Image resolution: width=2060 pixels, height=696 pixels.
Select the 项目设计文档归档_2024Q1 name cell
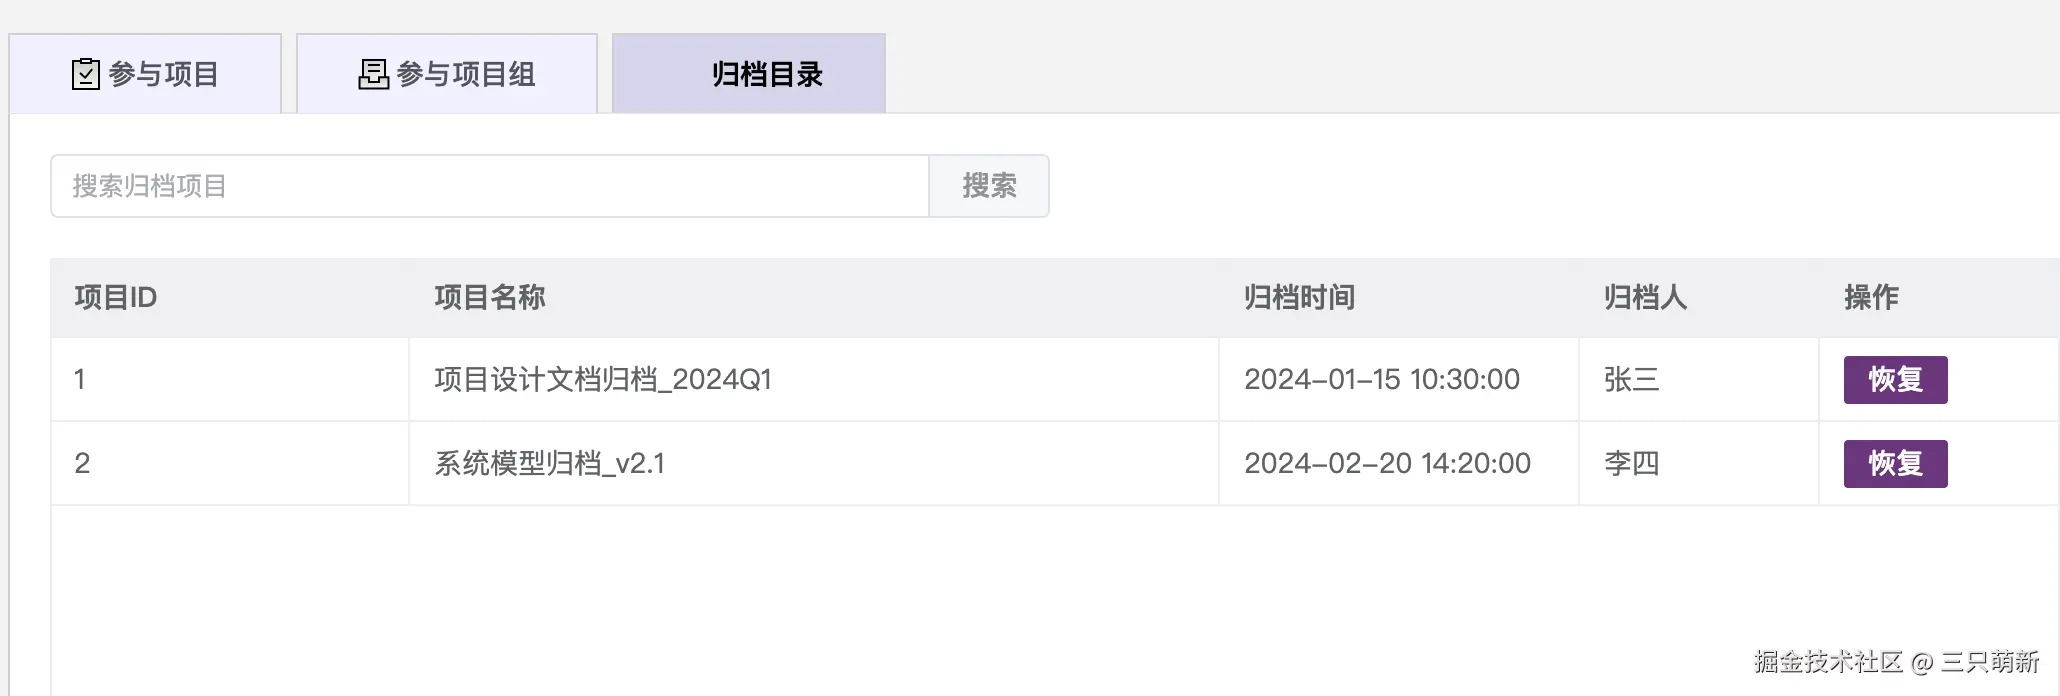[x=603, y=380]
